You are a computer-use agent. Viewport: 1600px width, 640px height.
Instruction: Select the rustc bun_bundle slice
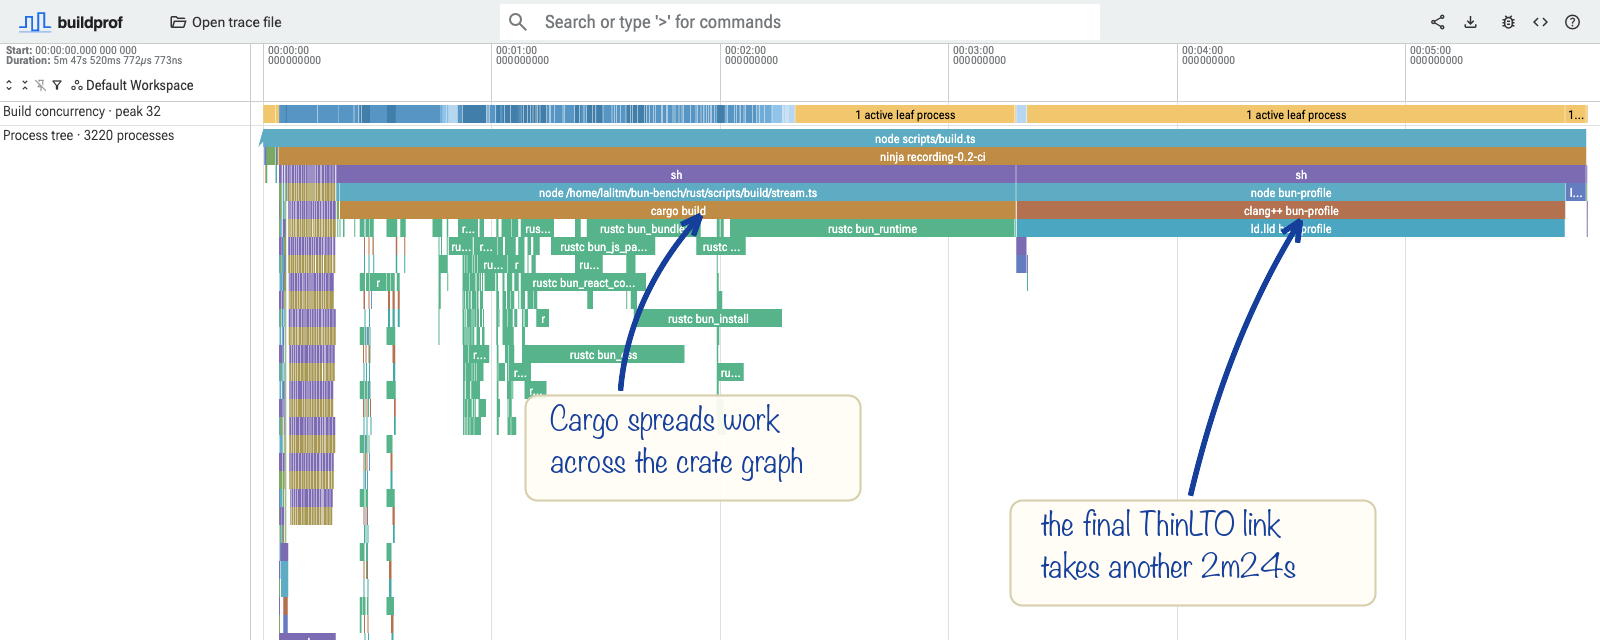(642, 229)
